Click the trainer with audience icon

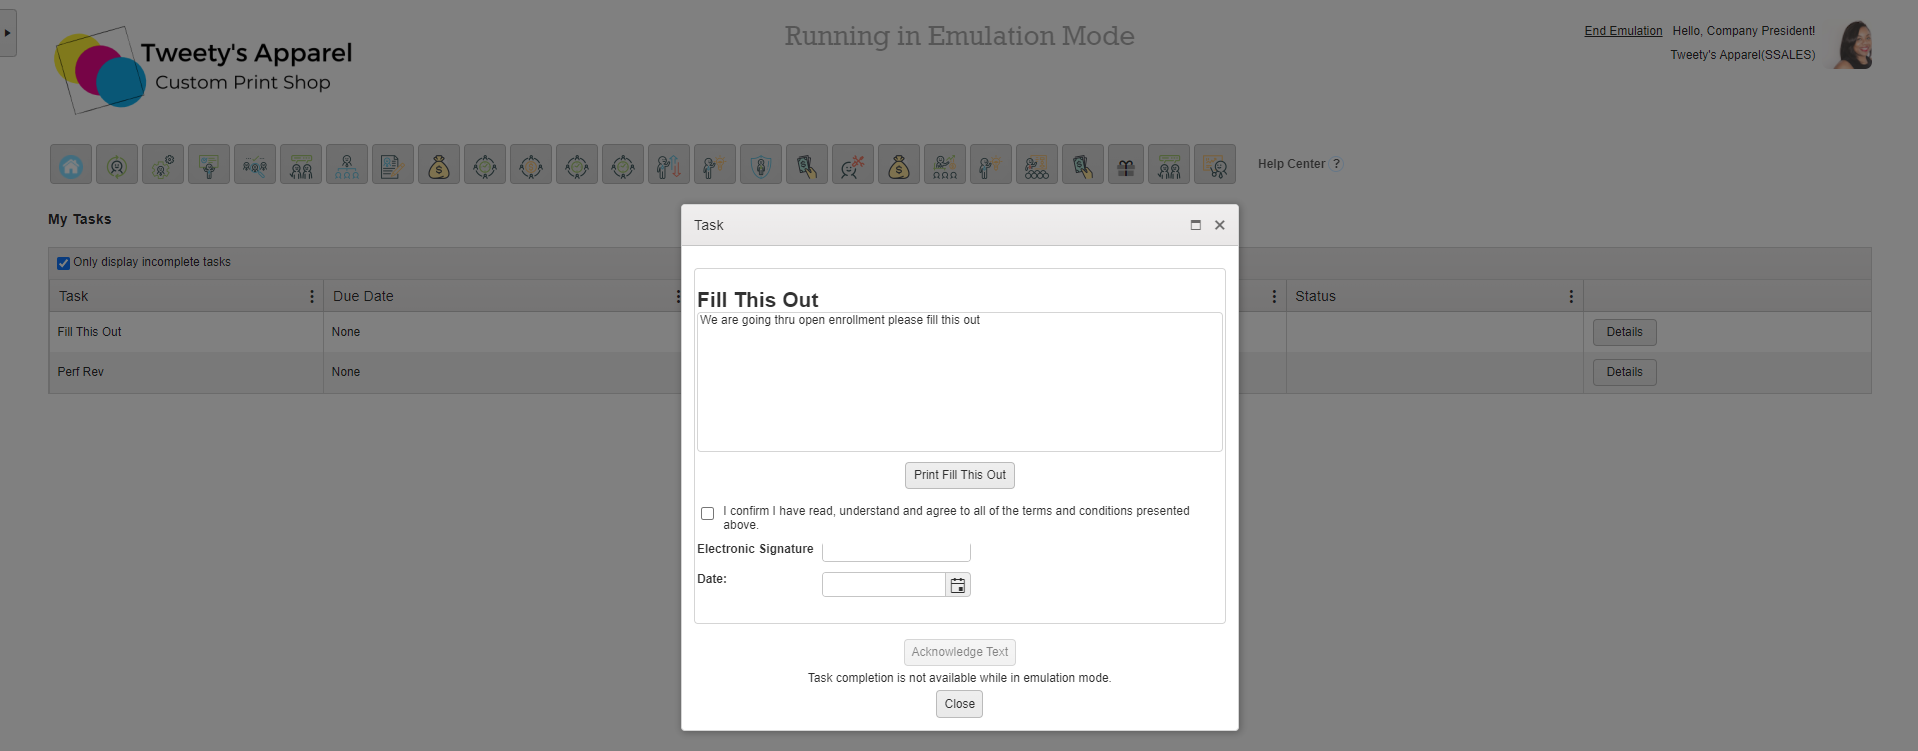click(1037, 164)
